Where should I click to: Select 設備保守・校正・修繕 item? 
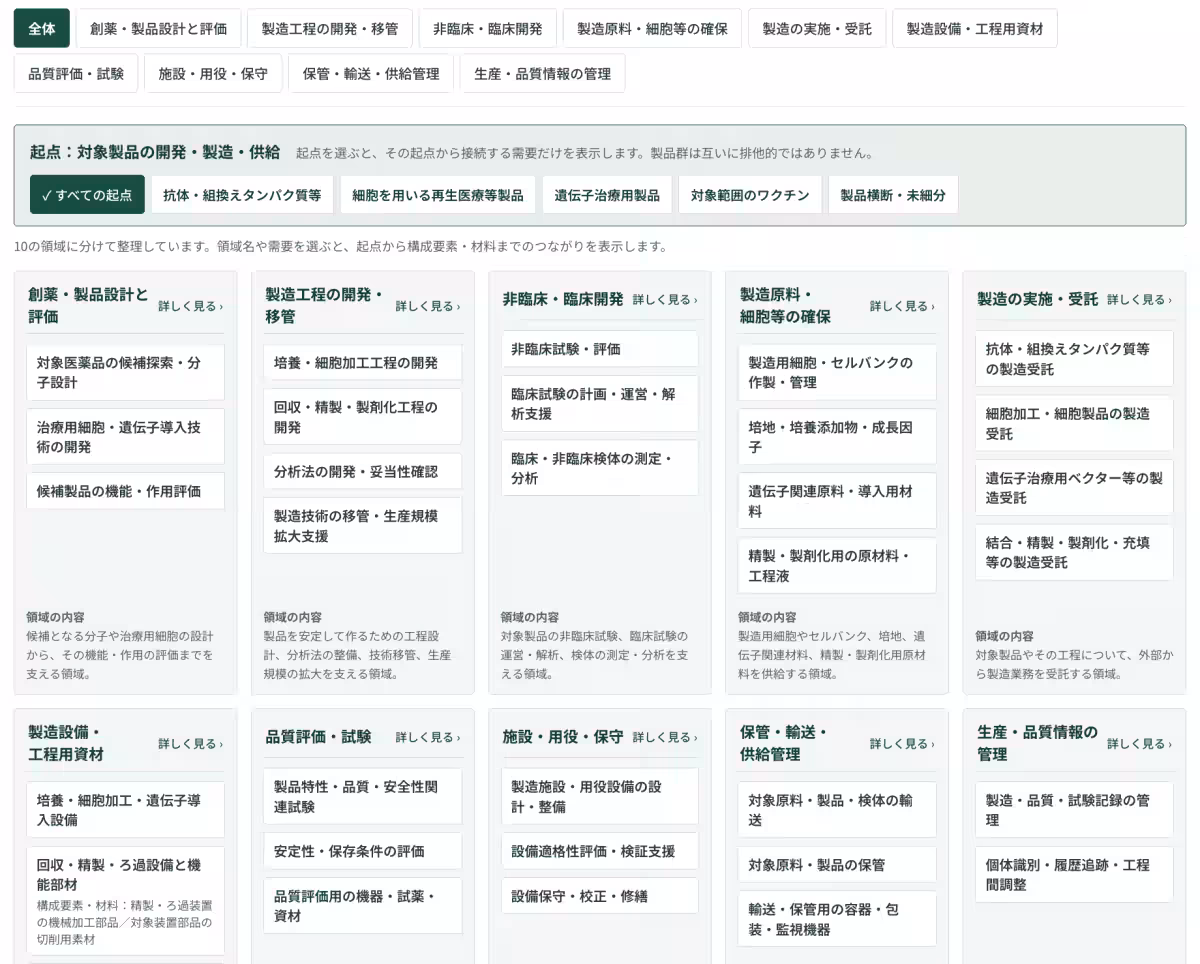pyautogui.click(x=600, y=896)
